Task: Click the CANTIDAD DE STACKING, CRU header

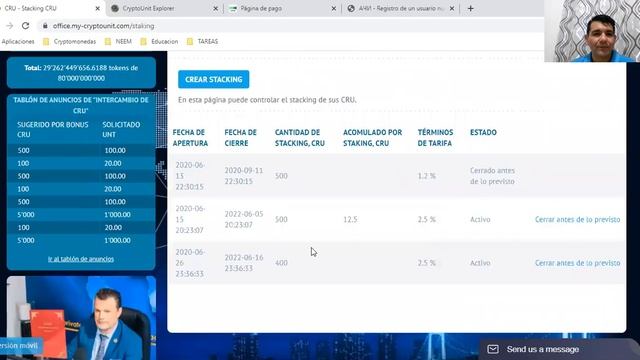Action: click(300, 138)
